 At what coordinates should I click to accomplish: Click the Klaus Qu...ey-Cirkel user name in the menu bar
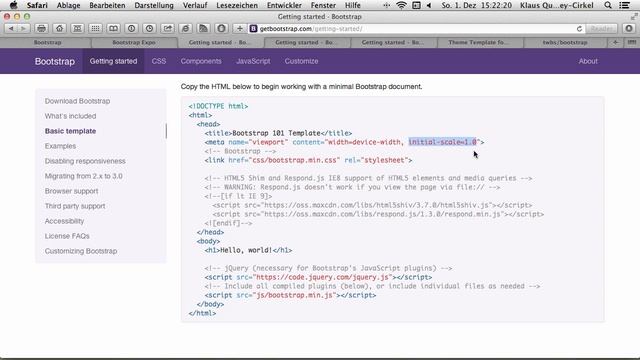coord(557,5)
